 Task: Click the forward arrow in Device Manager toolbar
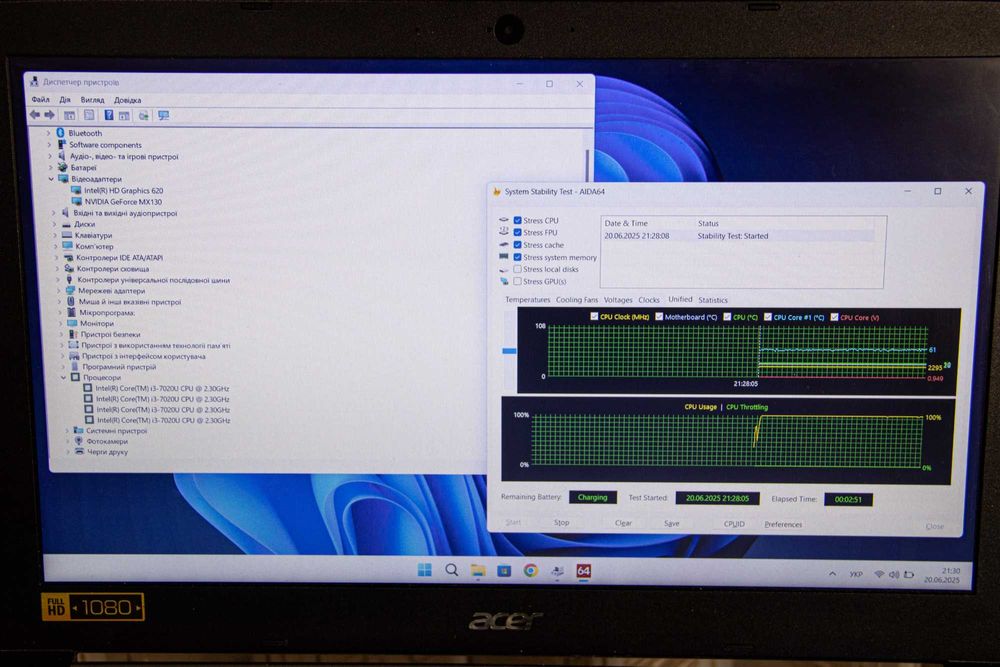tap(49, 115)
